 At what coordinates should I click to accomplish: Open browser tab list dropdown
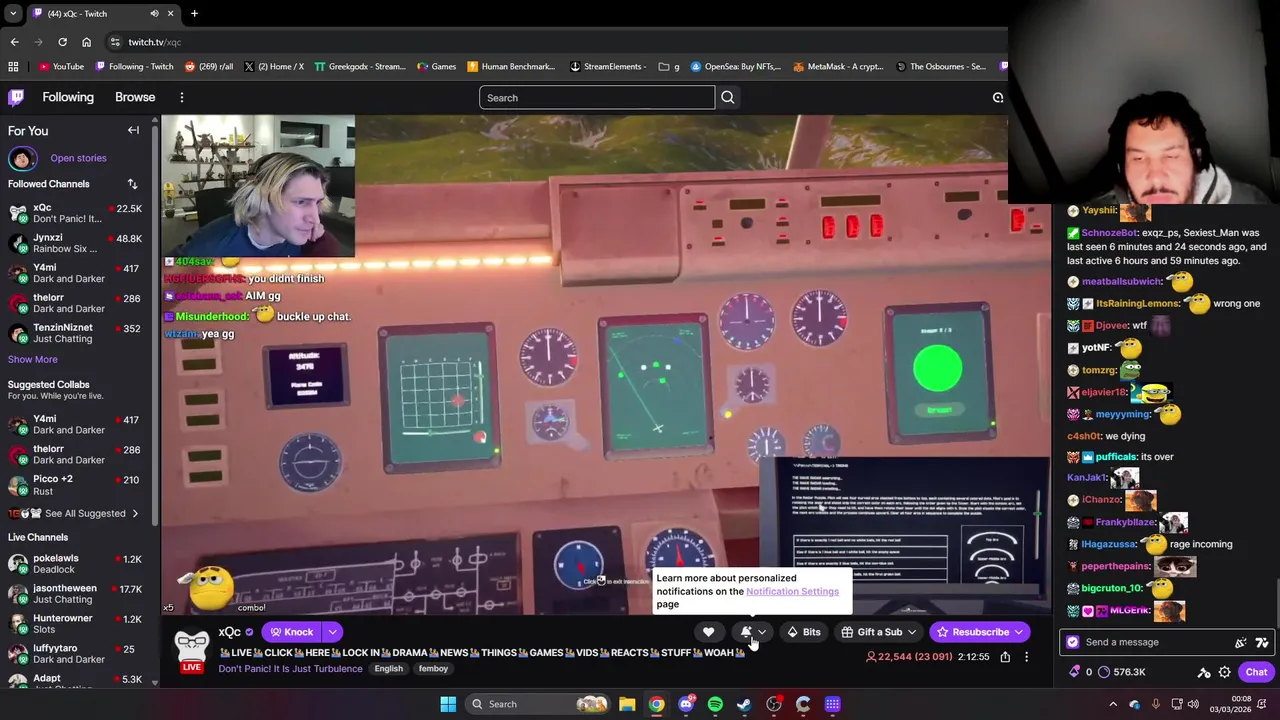(x=13, y=14)
